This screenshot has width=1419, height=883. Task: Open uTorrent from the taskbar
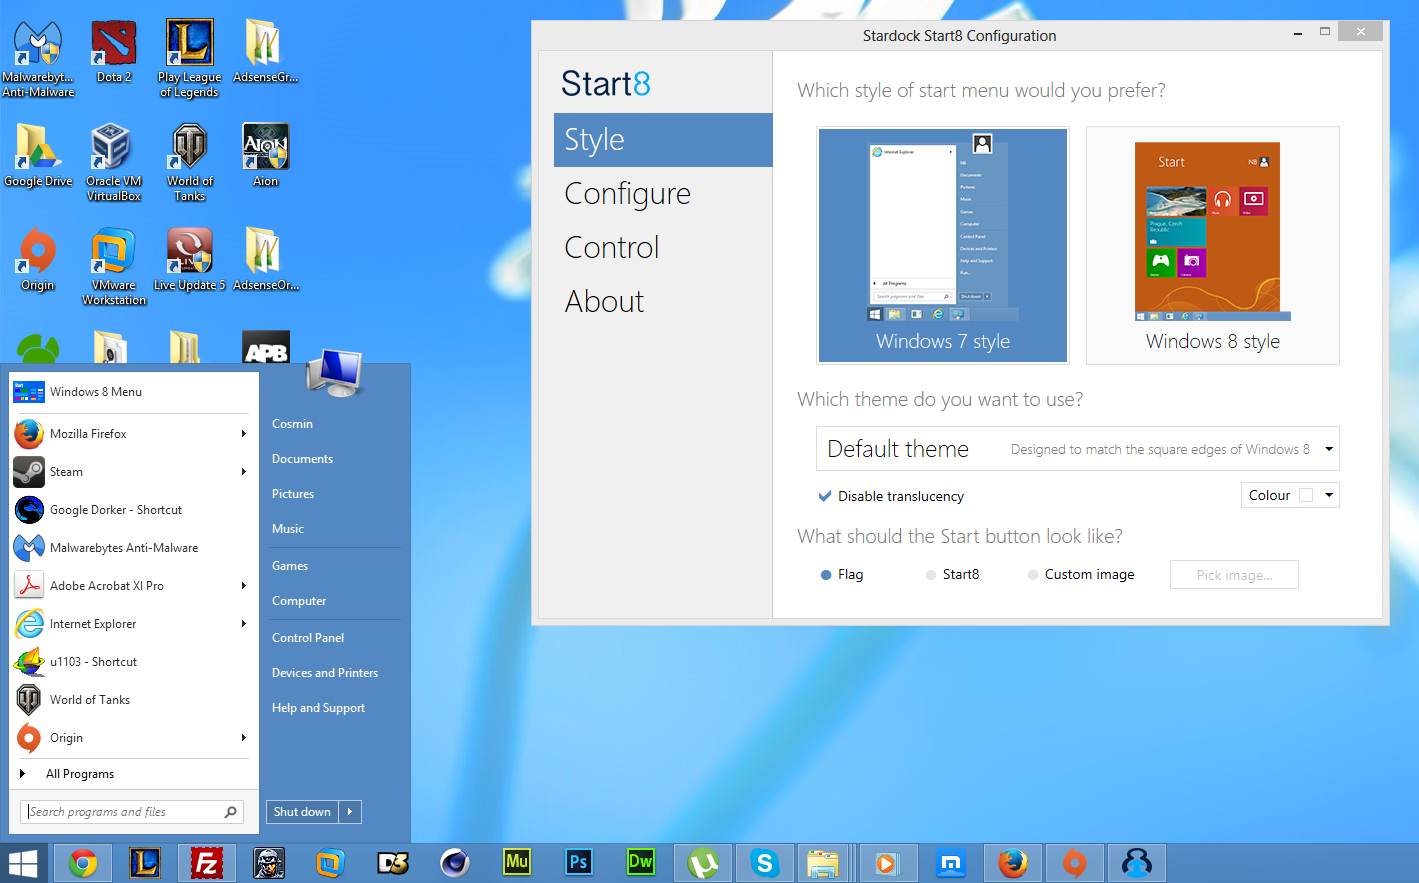pyautogui.click(x=703, y=863)
